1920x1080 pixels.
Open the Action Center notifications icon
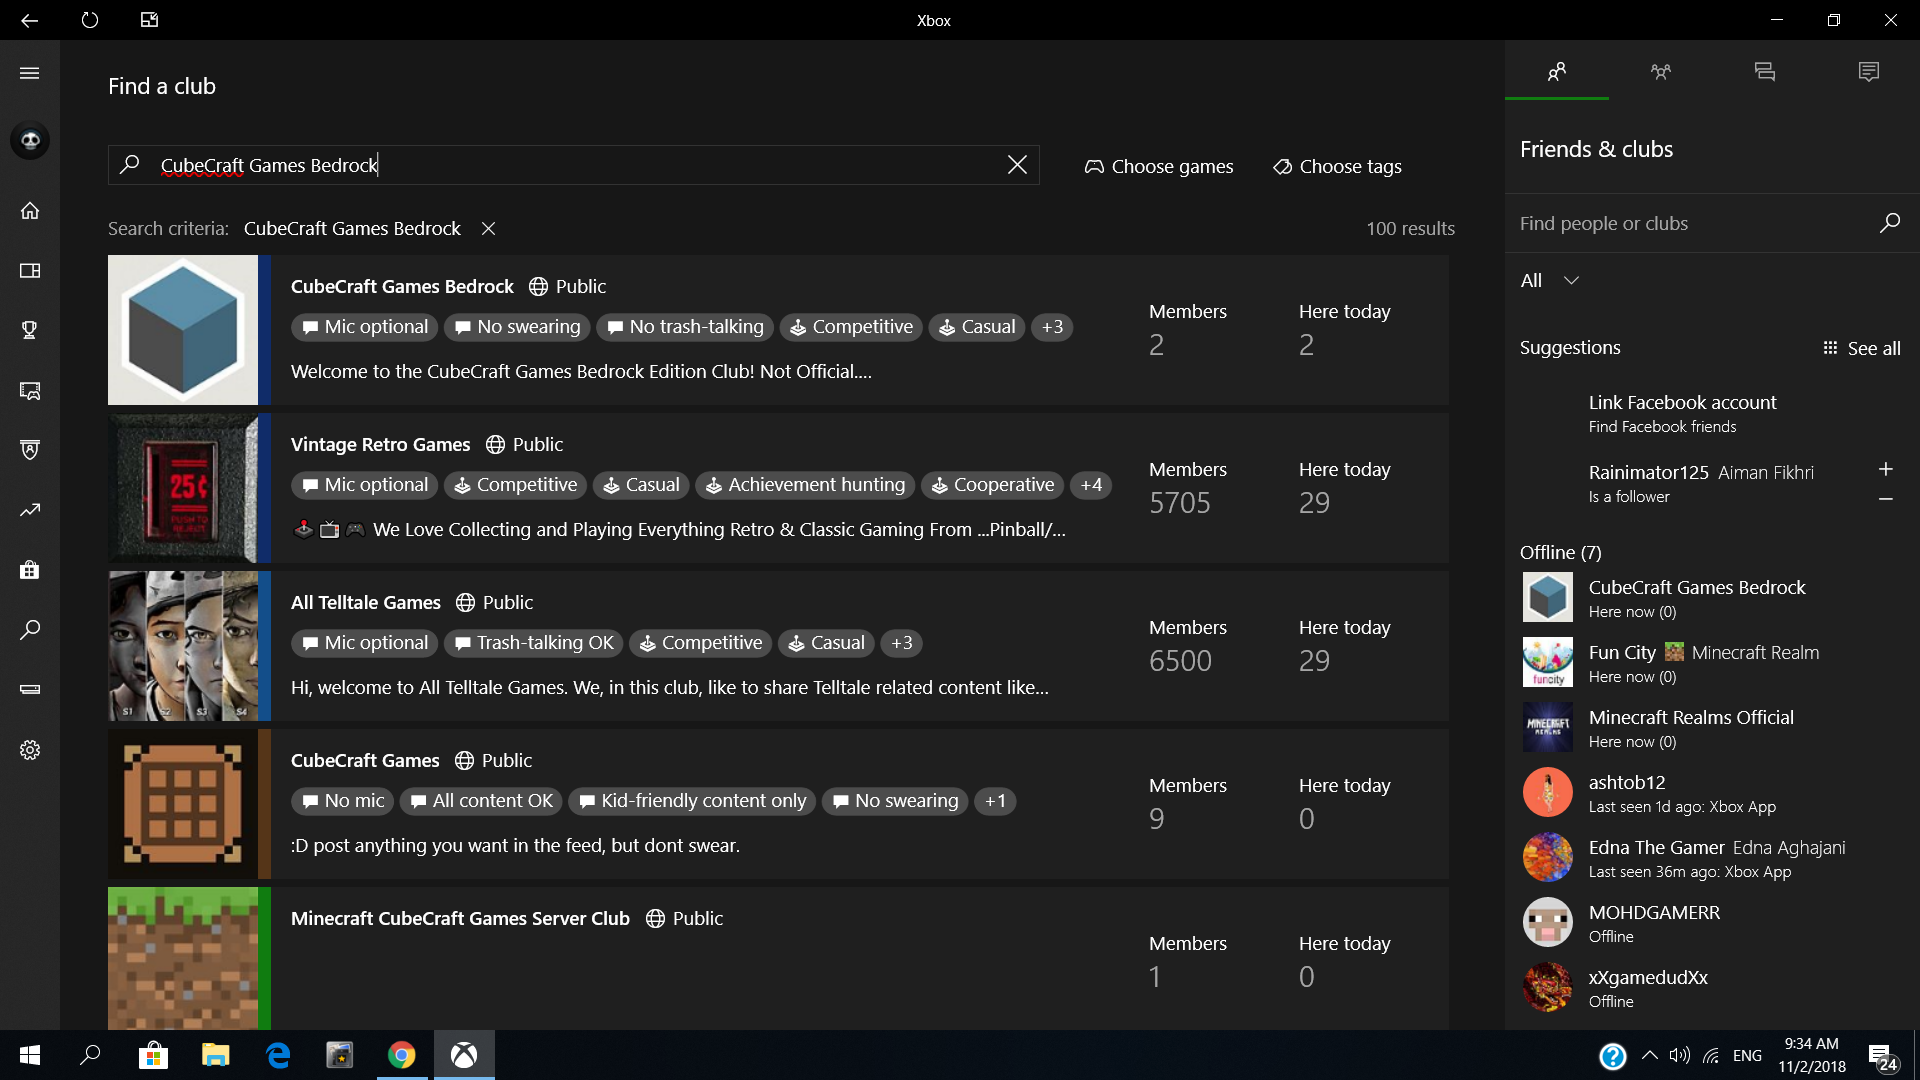pos(1881,1056)
